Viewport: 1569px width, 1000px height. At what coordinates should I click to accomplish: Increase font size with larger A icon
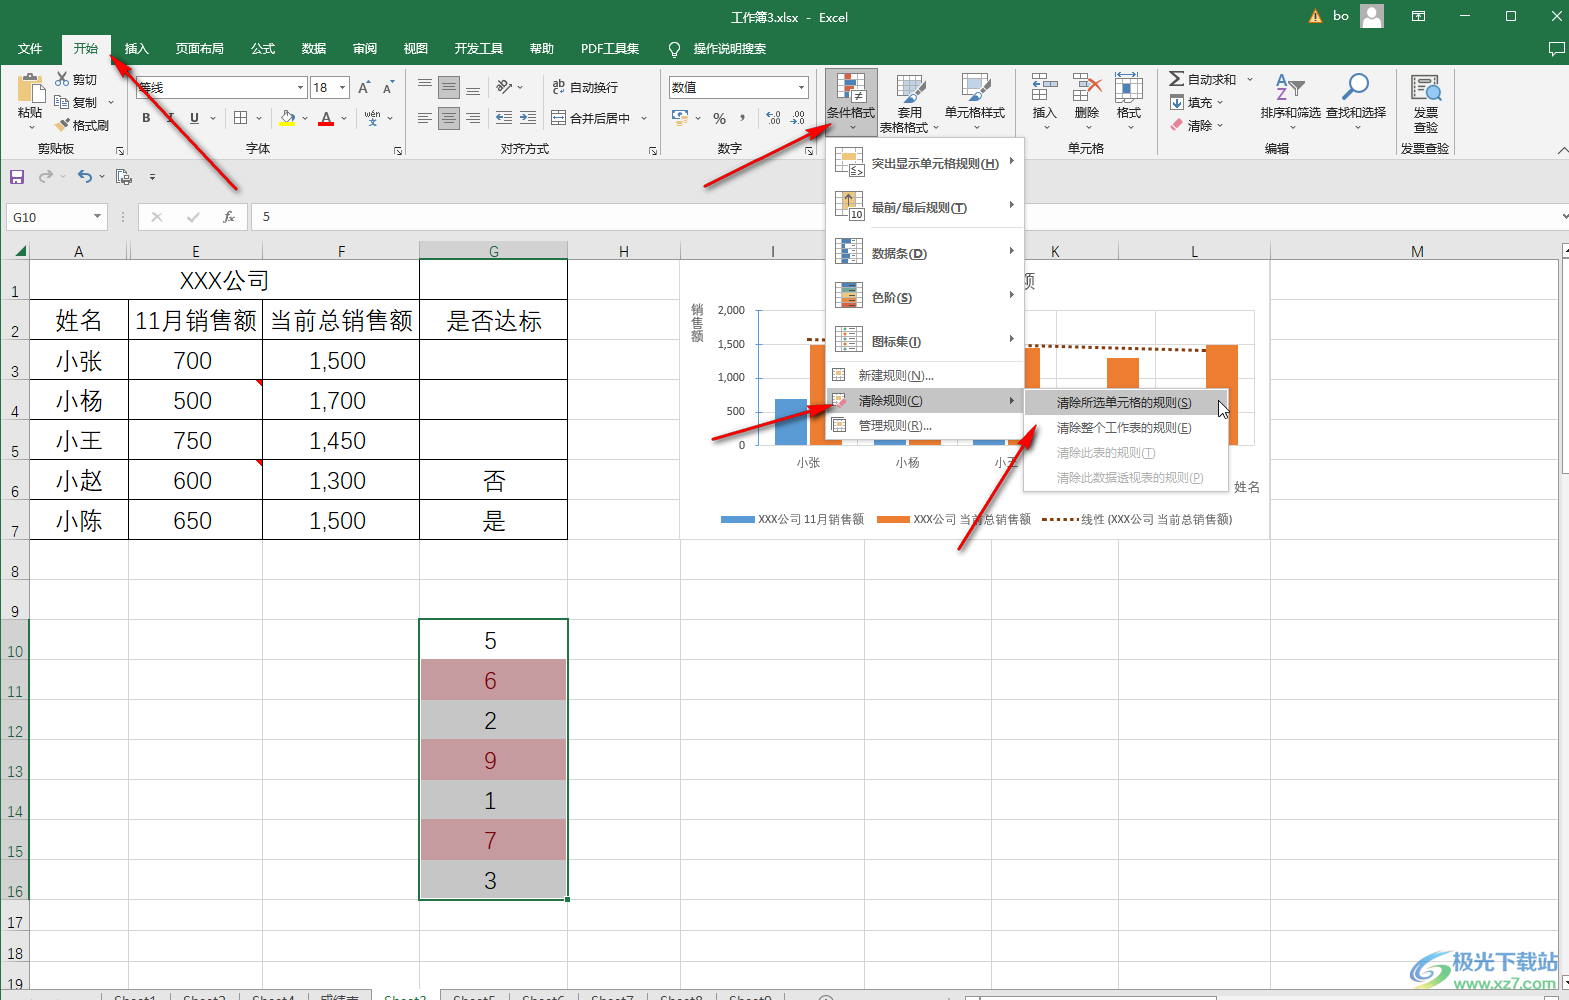pos(364,88)
